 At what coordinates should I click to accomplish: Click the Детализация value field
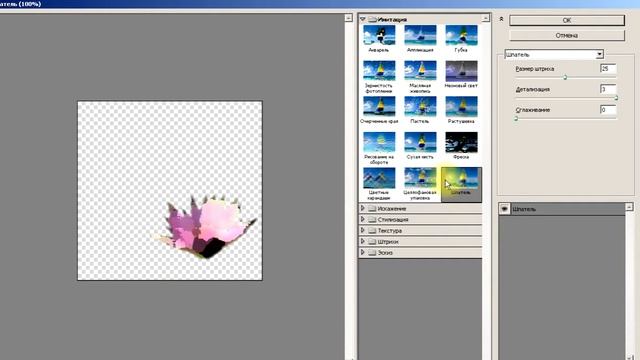[608, 89]
